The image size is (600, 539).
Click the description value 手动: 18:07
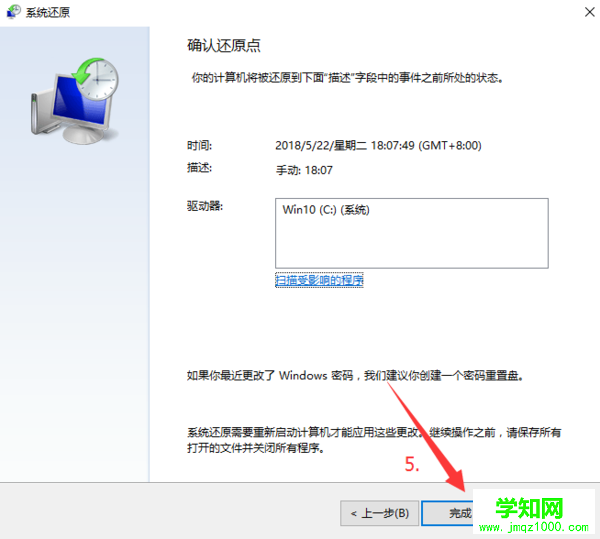click(x=304, y=170)
